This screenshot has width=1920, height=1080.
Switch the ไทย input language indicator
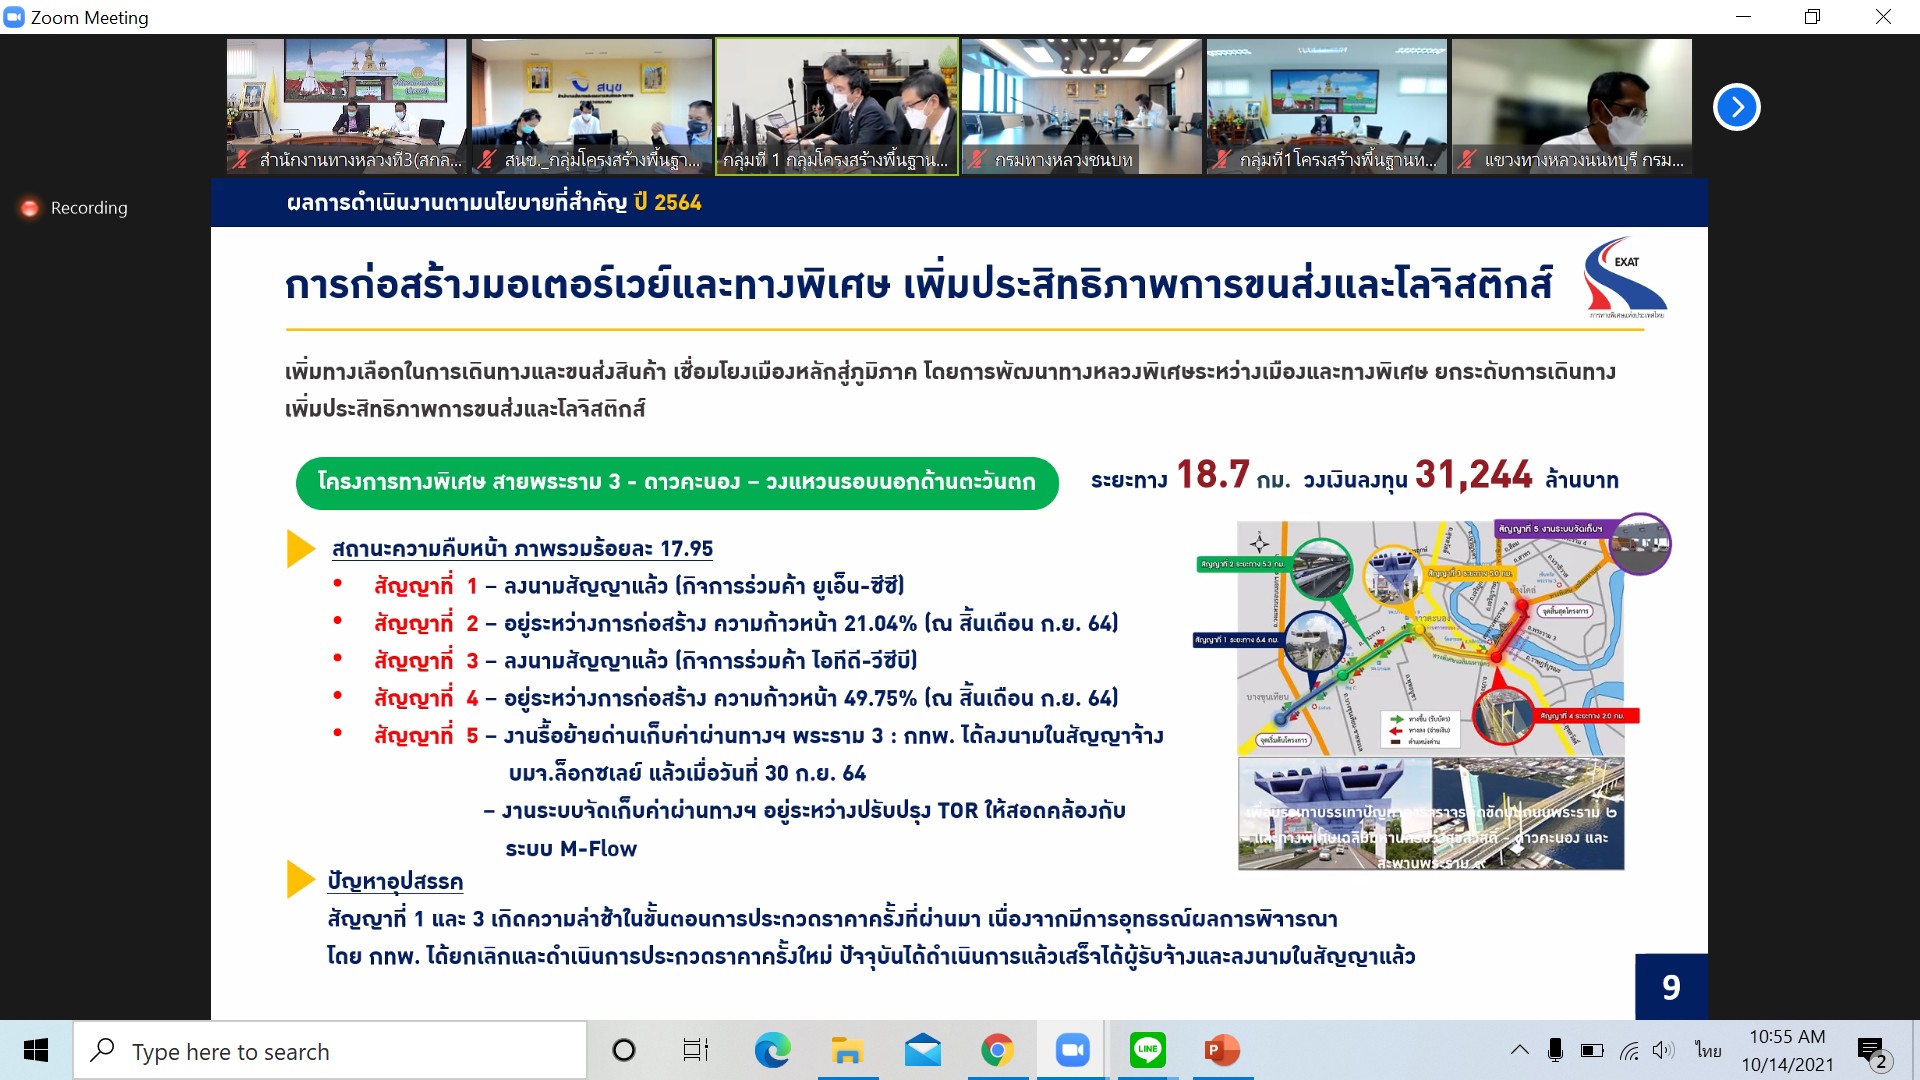[x=1707, y=1050]
